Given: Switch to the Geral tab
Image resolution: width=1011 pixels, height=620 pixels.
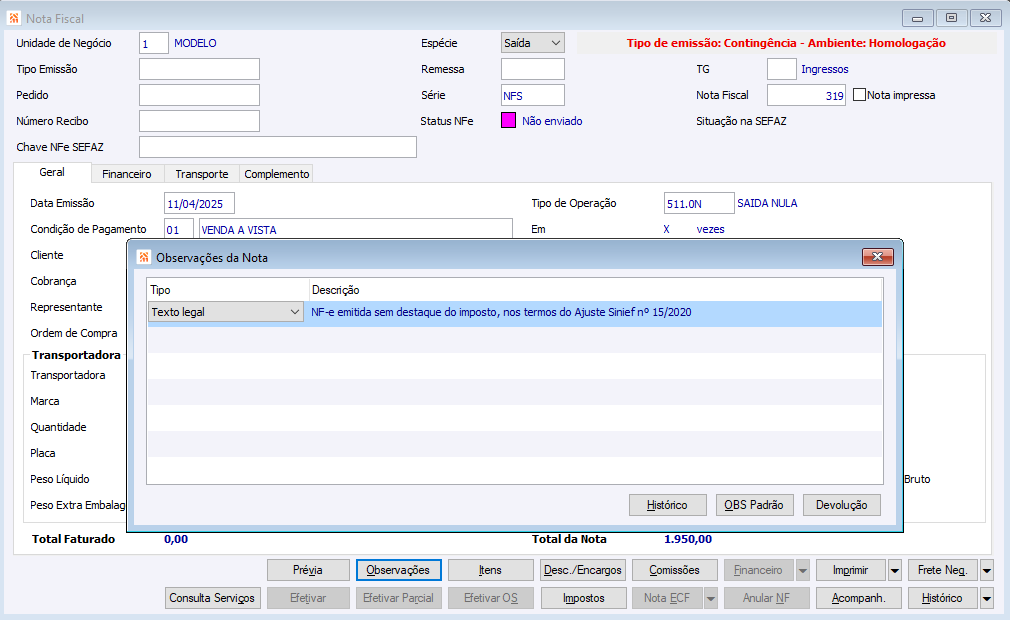Looking at the screenshot, I should pyautogui.click(x=52, y=172).
